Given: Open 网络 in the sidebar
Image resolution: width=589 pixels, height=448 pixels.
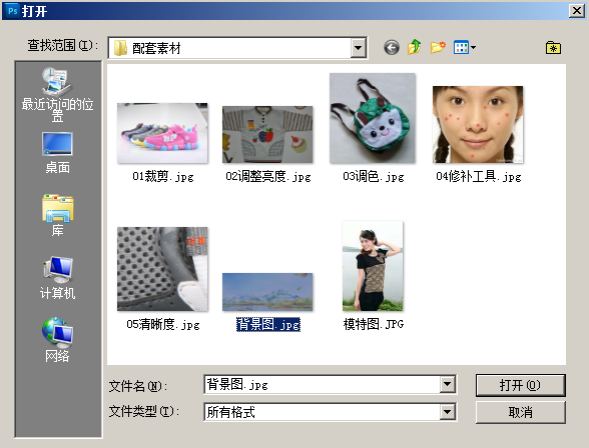Looking at the screenshot, I should click(57, 340).
